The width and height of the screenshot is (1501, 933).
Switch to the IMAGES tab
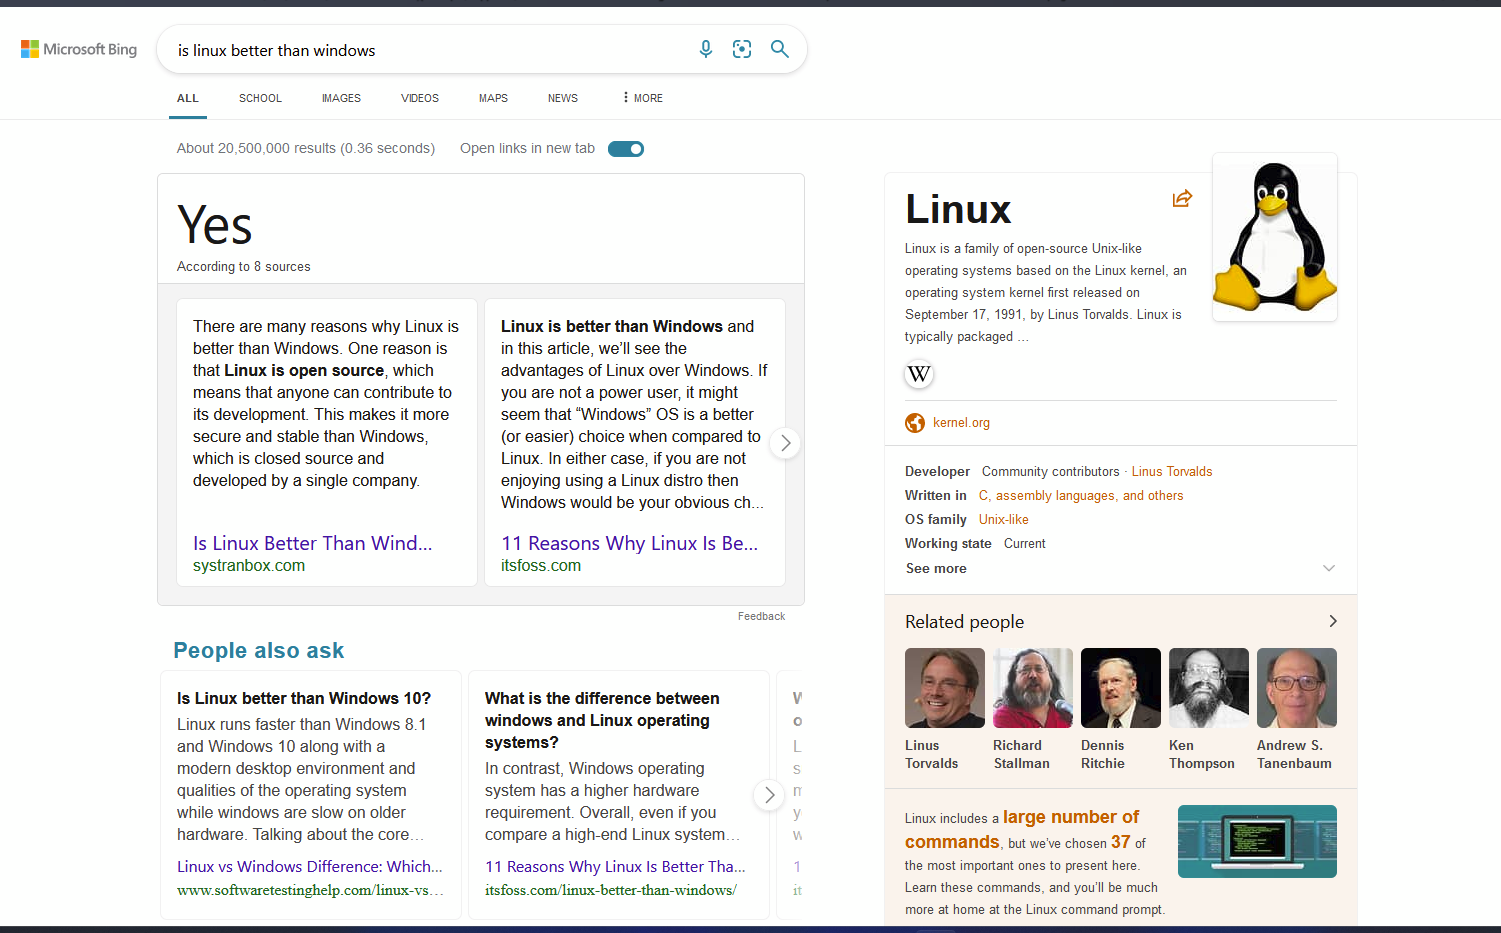click(x=341, y=98)
